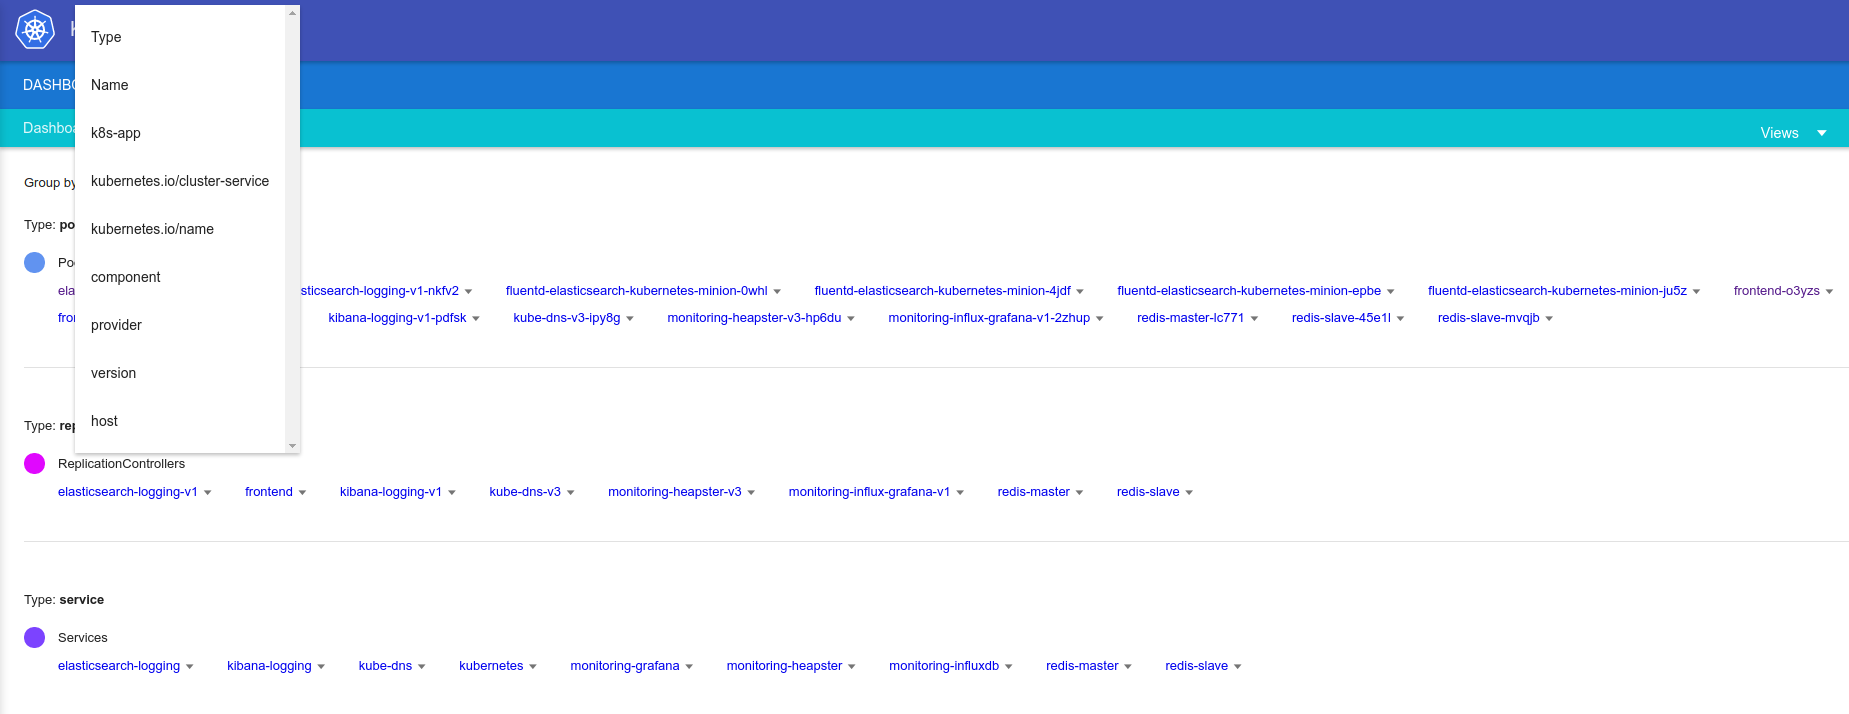Open the Views dropdown arrow
The width and height of the screenshot is (1849, 714).
(x=1821, y=133)
